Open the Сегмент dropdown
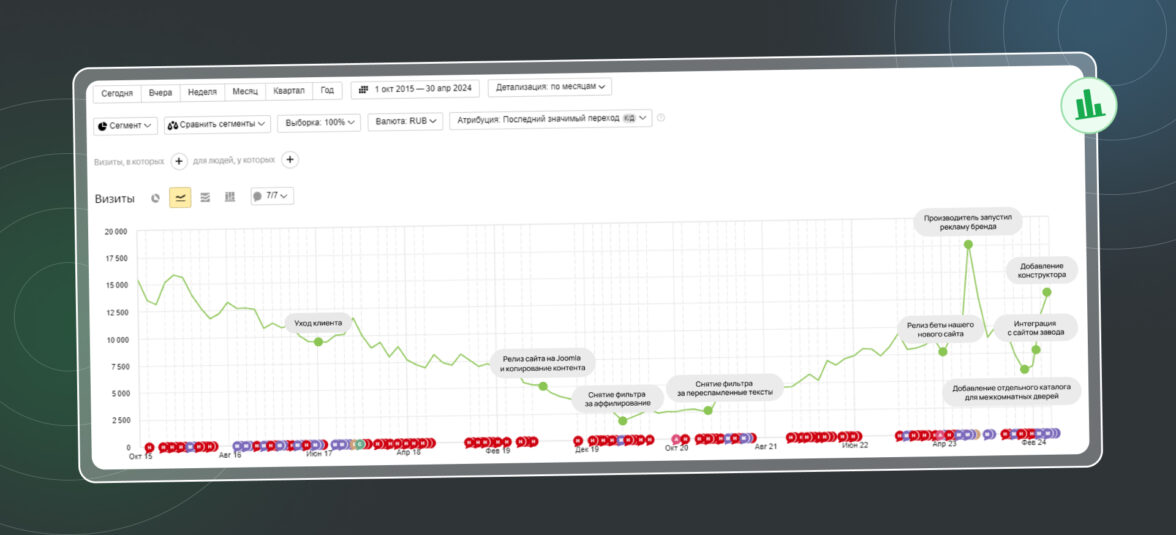The width and height of the screenshot is (1176, 535). 125,125
